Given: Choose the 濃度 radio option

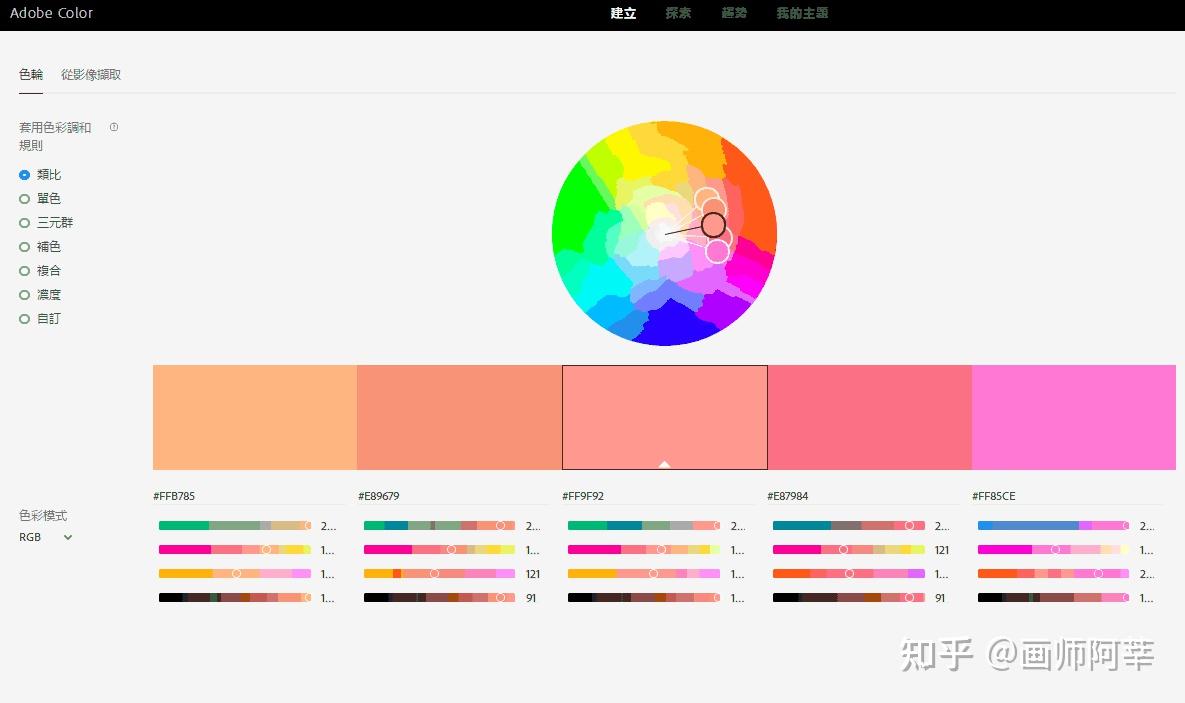Looking at the screenshot, I should 40,295.
